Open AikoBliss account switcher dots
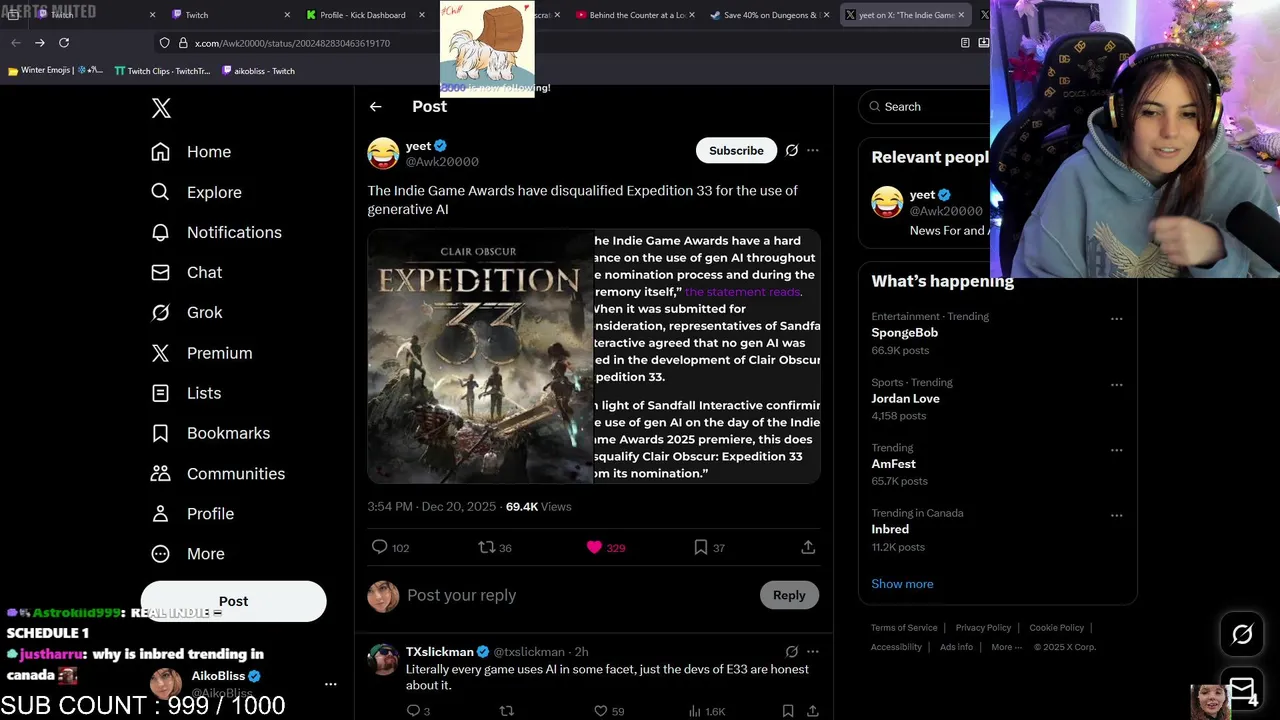The image size is (1280, 720). 331,685
